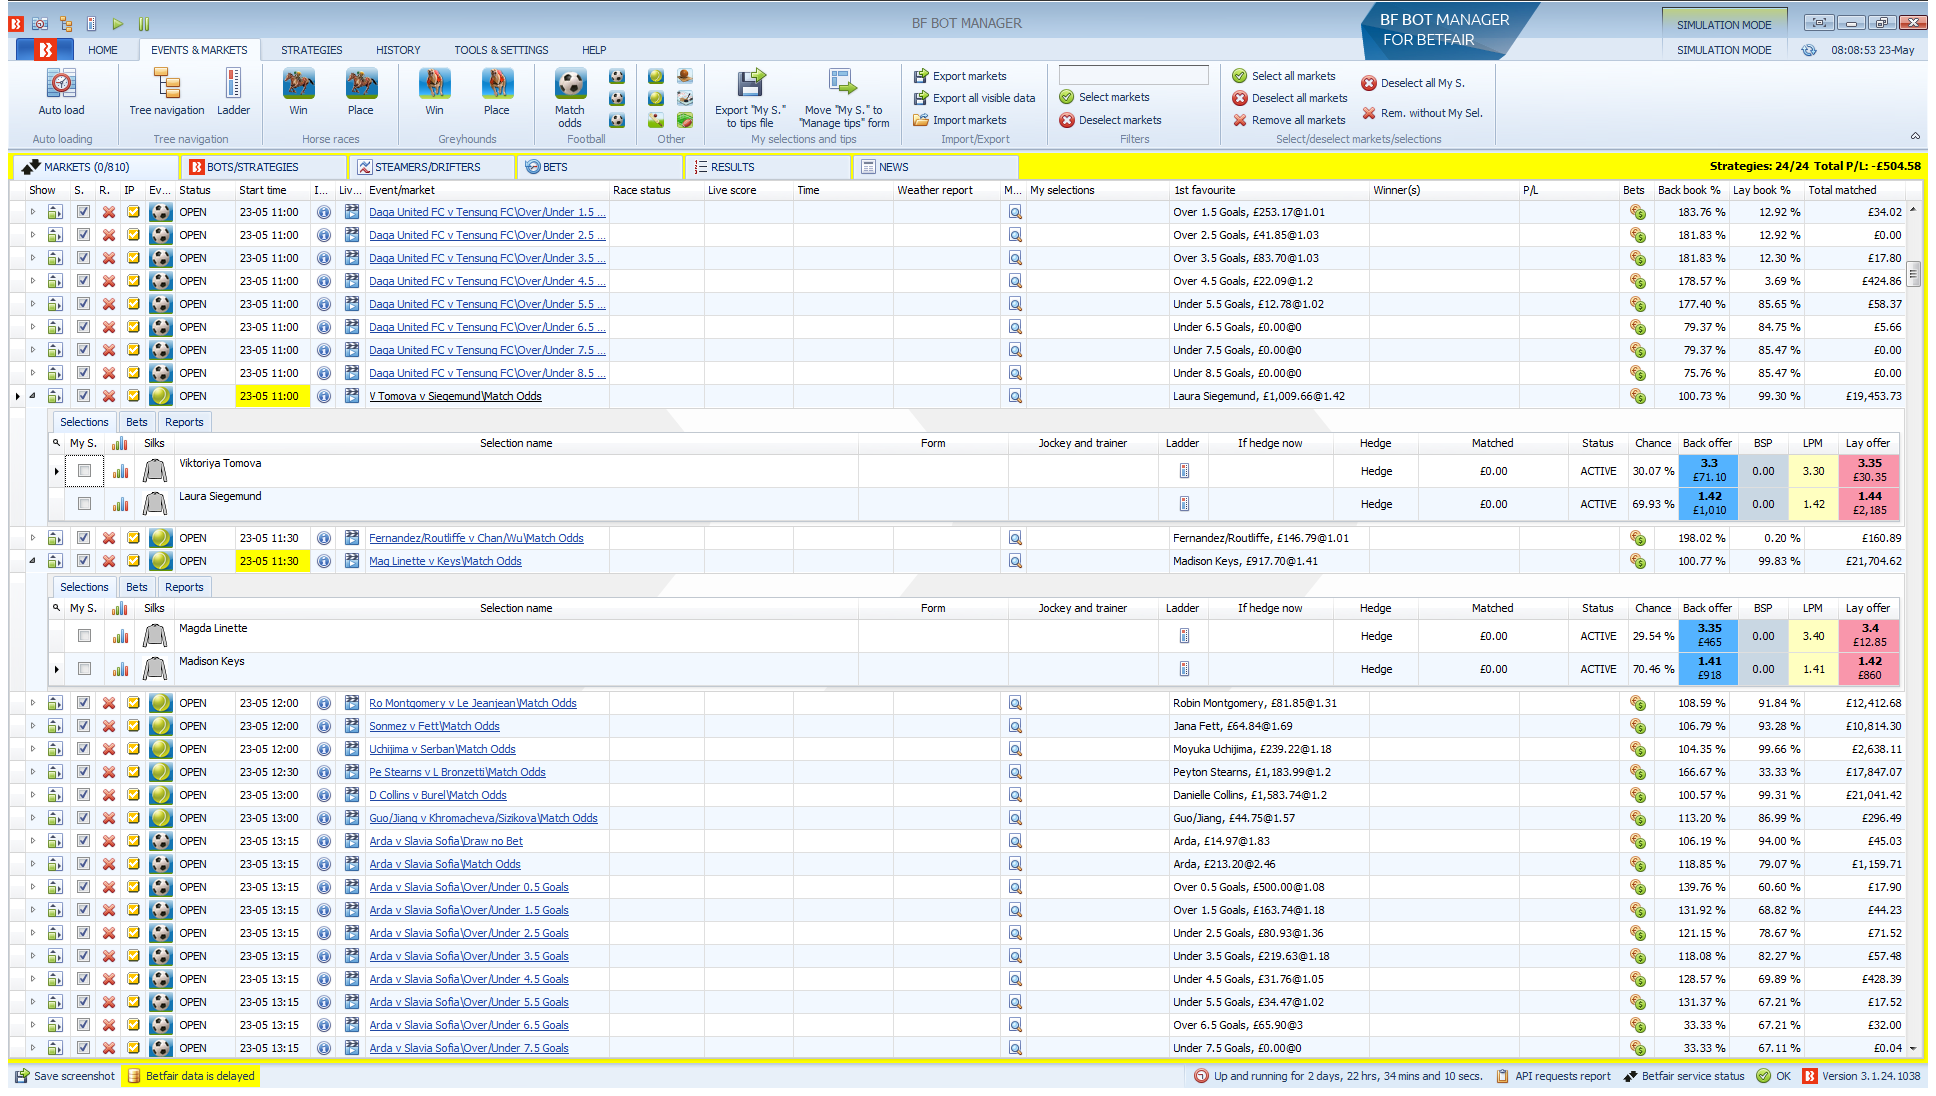
Task: Open the HISTORY ribbon tab
Action: coord(398,50)
